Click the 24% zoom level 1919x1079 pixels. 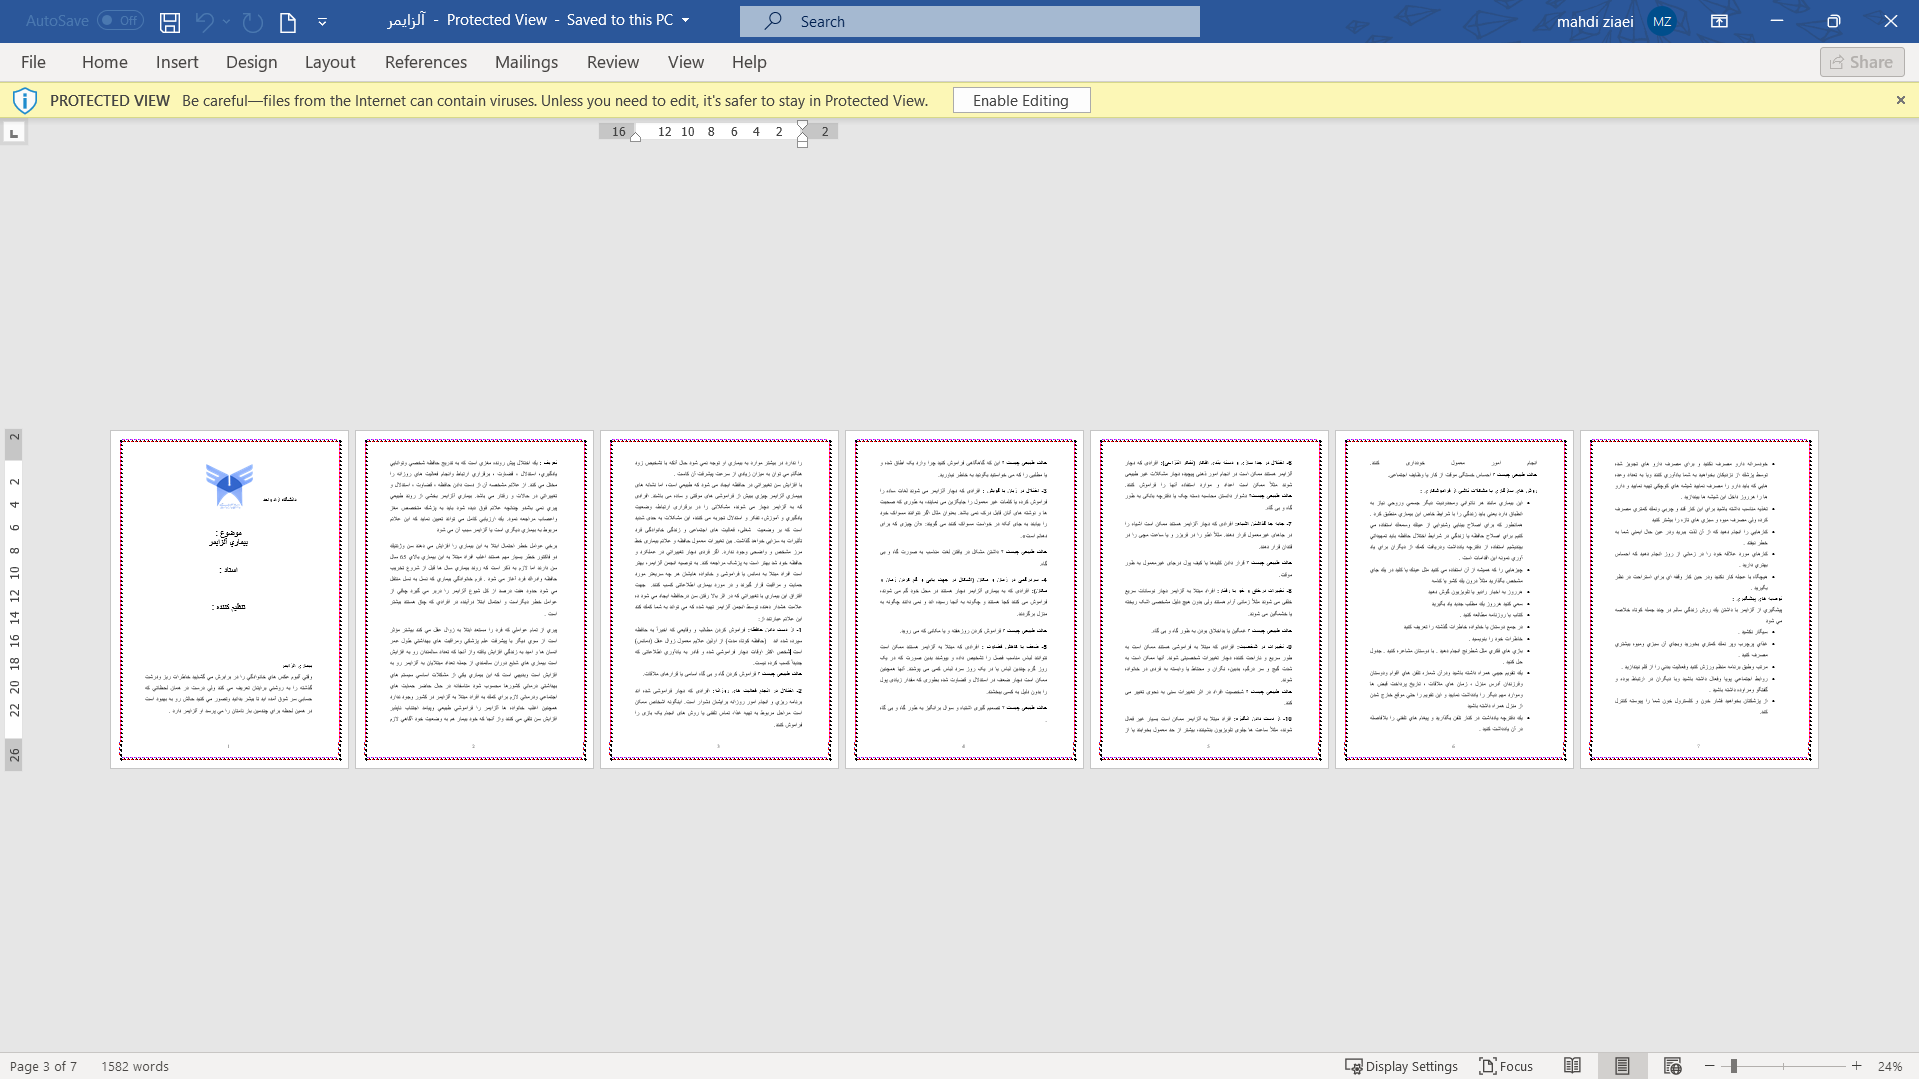click(1889, 1066)
